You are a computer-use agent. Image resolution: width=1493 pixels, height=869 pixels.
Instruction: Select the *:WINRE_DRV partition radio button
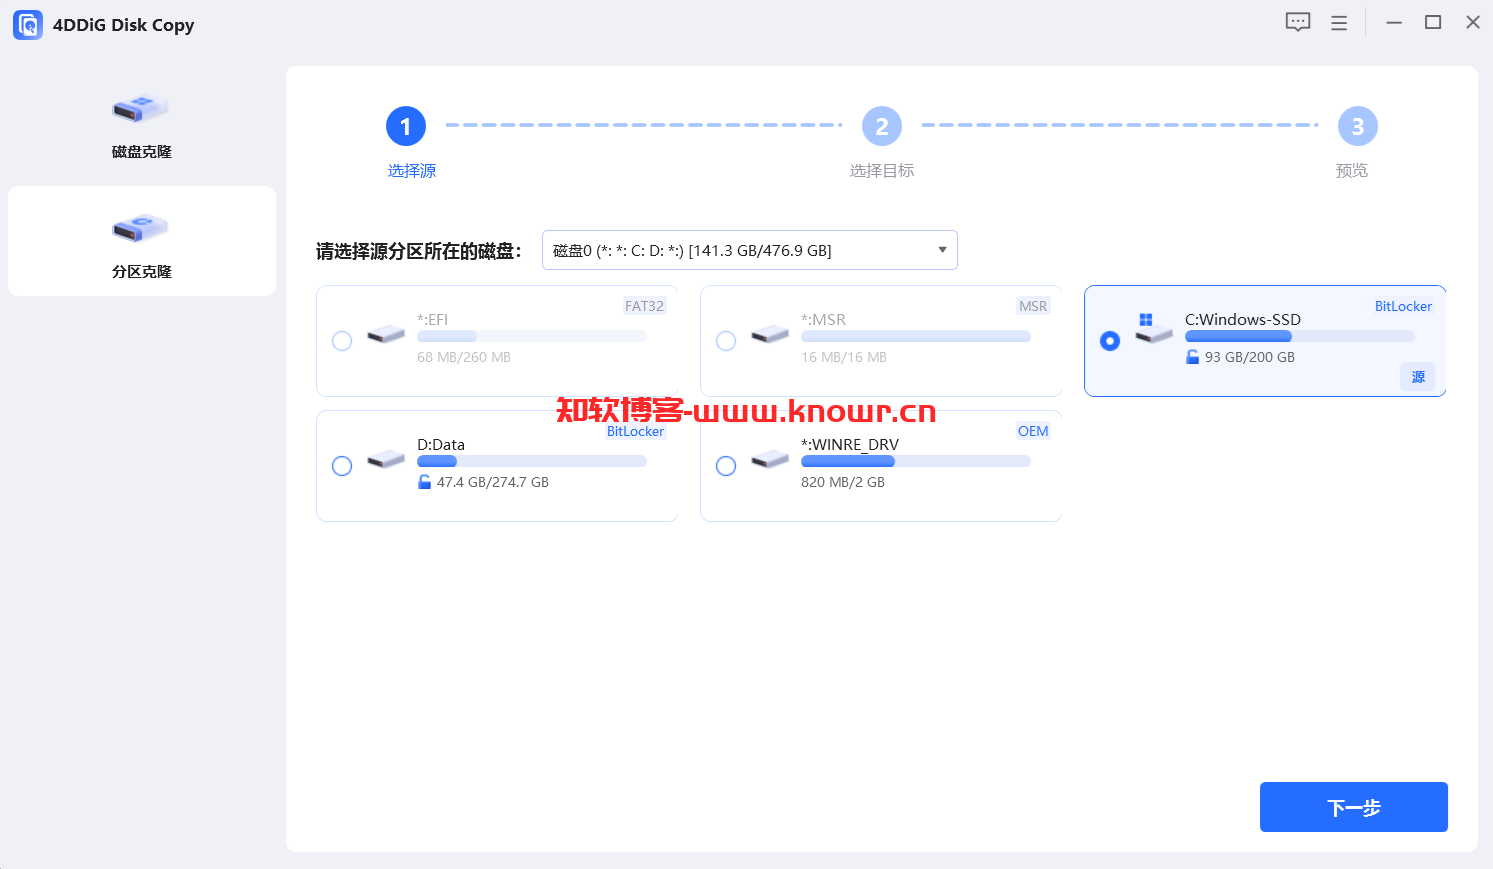[x=726, y=466]
